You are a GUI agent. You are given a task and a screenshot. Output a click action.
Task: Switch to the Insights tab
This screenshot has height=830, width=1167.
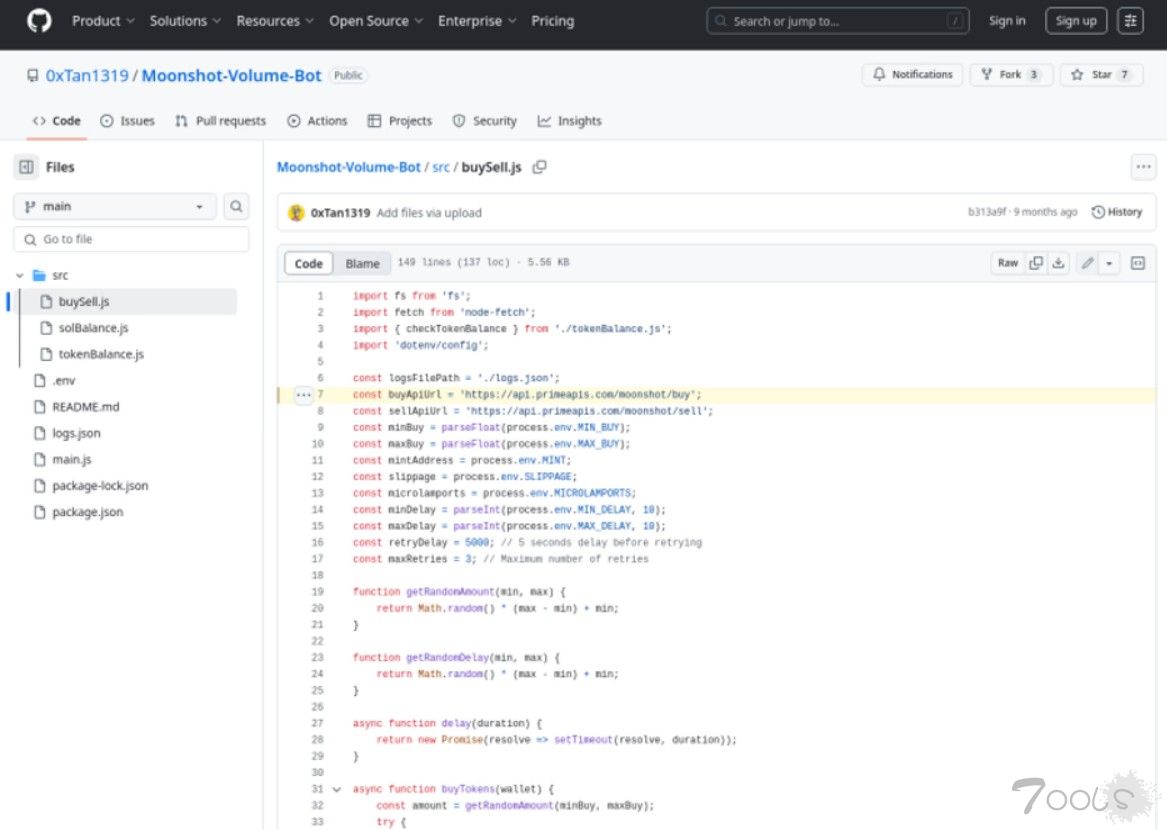[x=569, y=121]
